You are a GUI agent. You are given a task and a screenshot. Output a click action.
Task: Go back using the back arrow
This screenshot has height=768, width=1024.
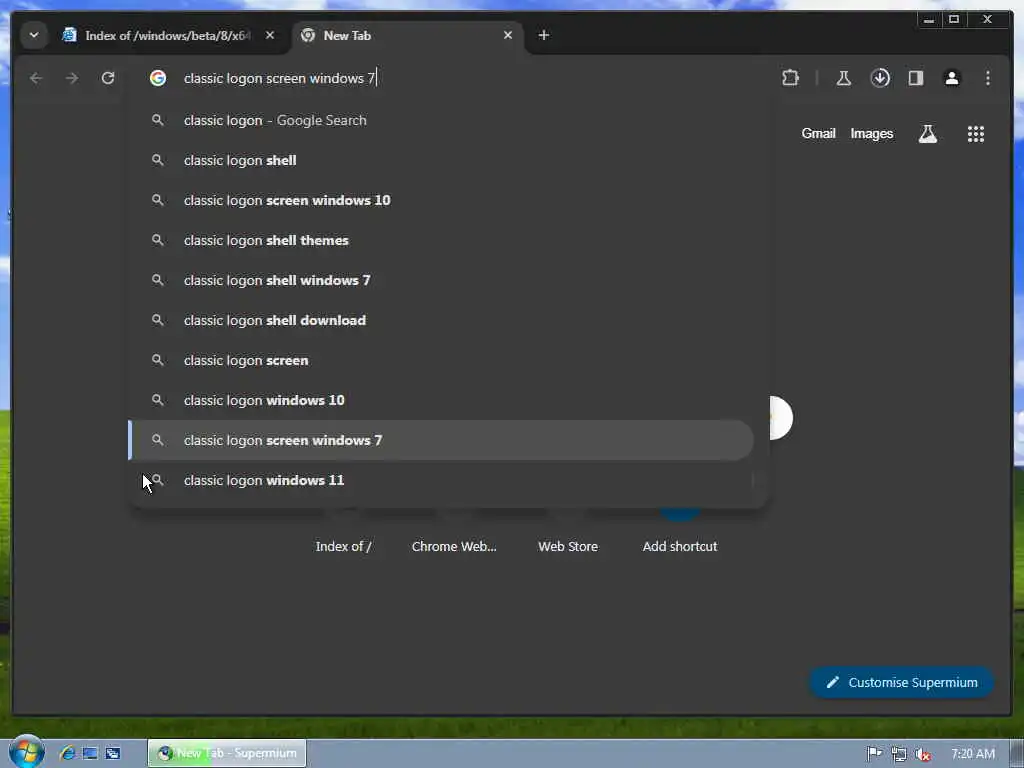tap(36, 78)
